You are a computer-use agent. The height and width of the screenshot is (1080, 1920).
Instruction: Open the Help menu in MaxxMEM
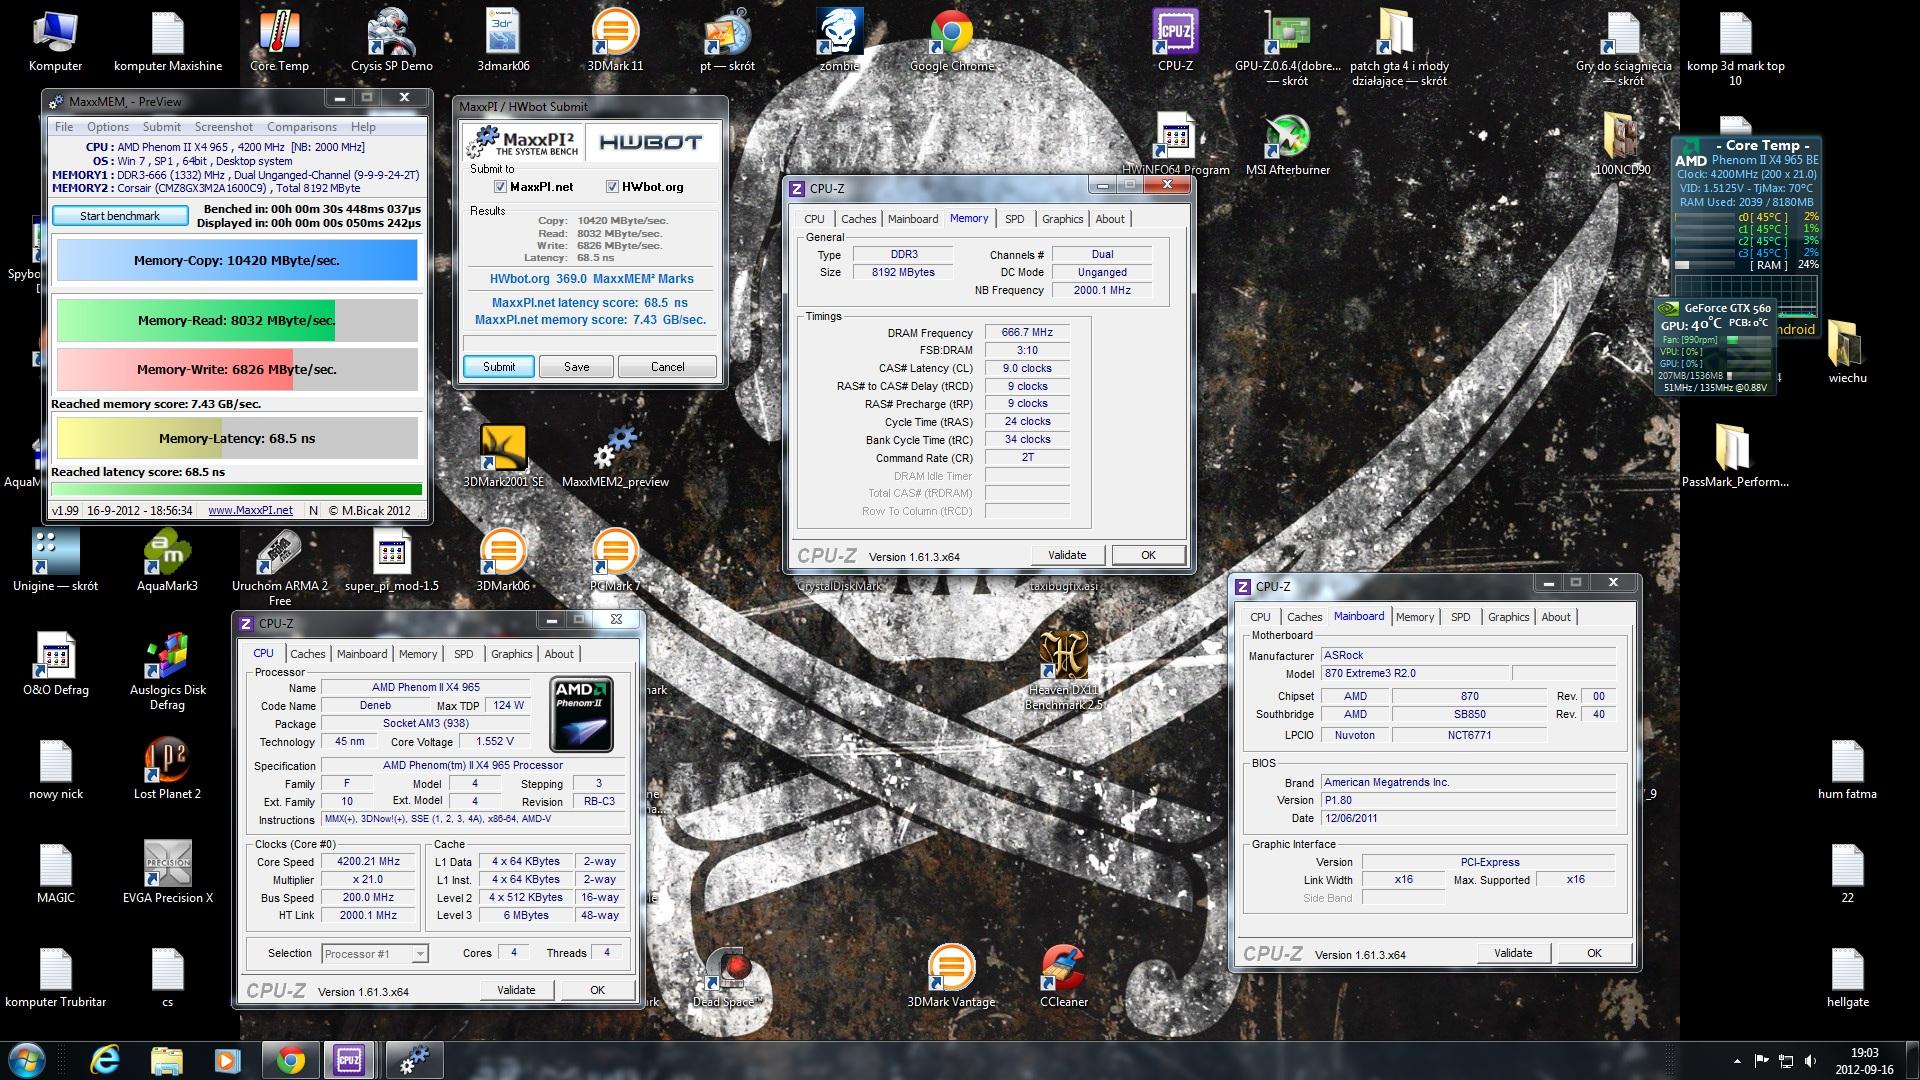pyautogui.click(x=363, y=127)
